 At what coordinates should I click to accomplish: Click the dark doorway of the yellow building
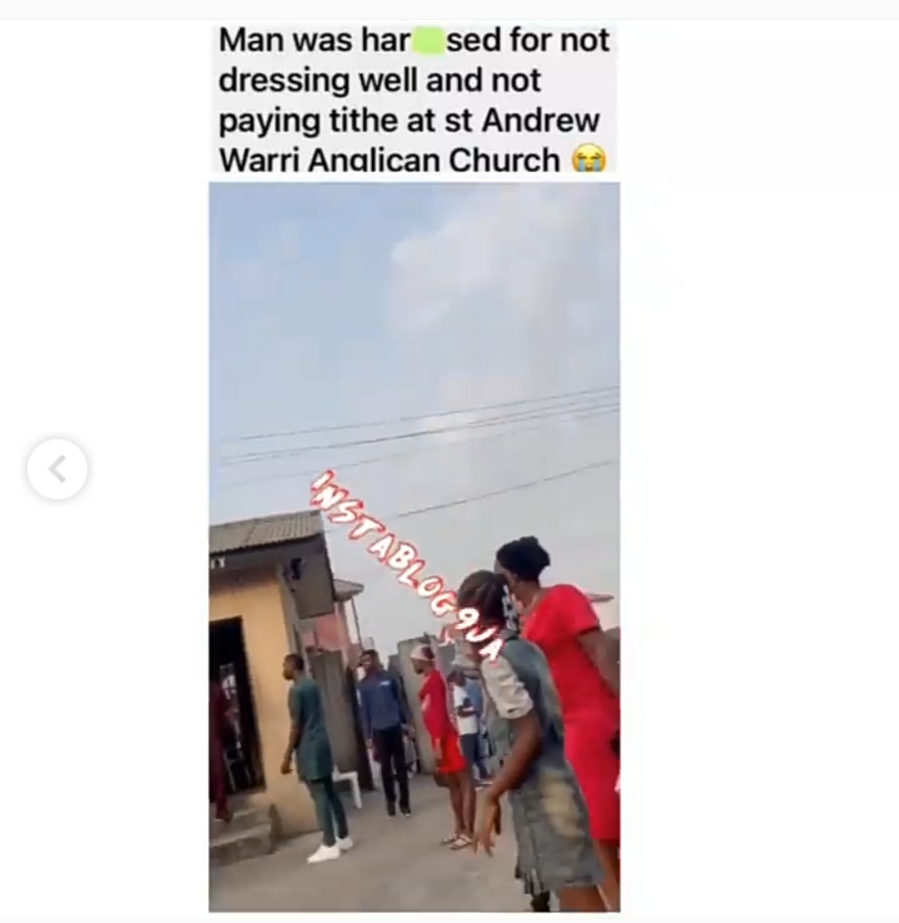click(234, 706)
